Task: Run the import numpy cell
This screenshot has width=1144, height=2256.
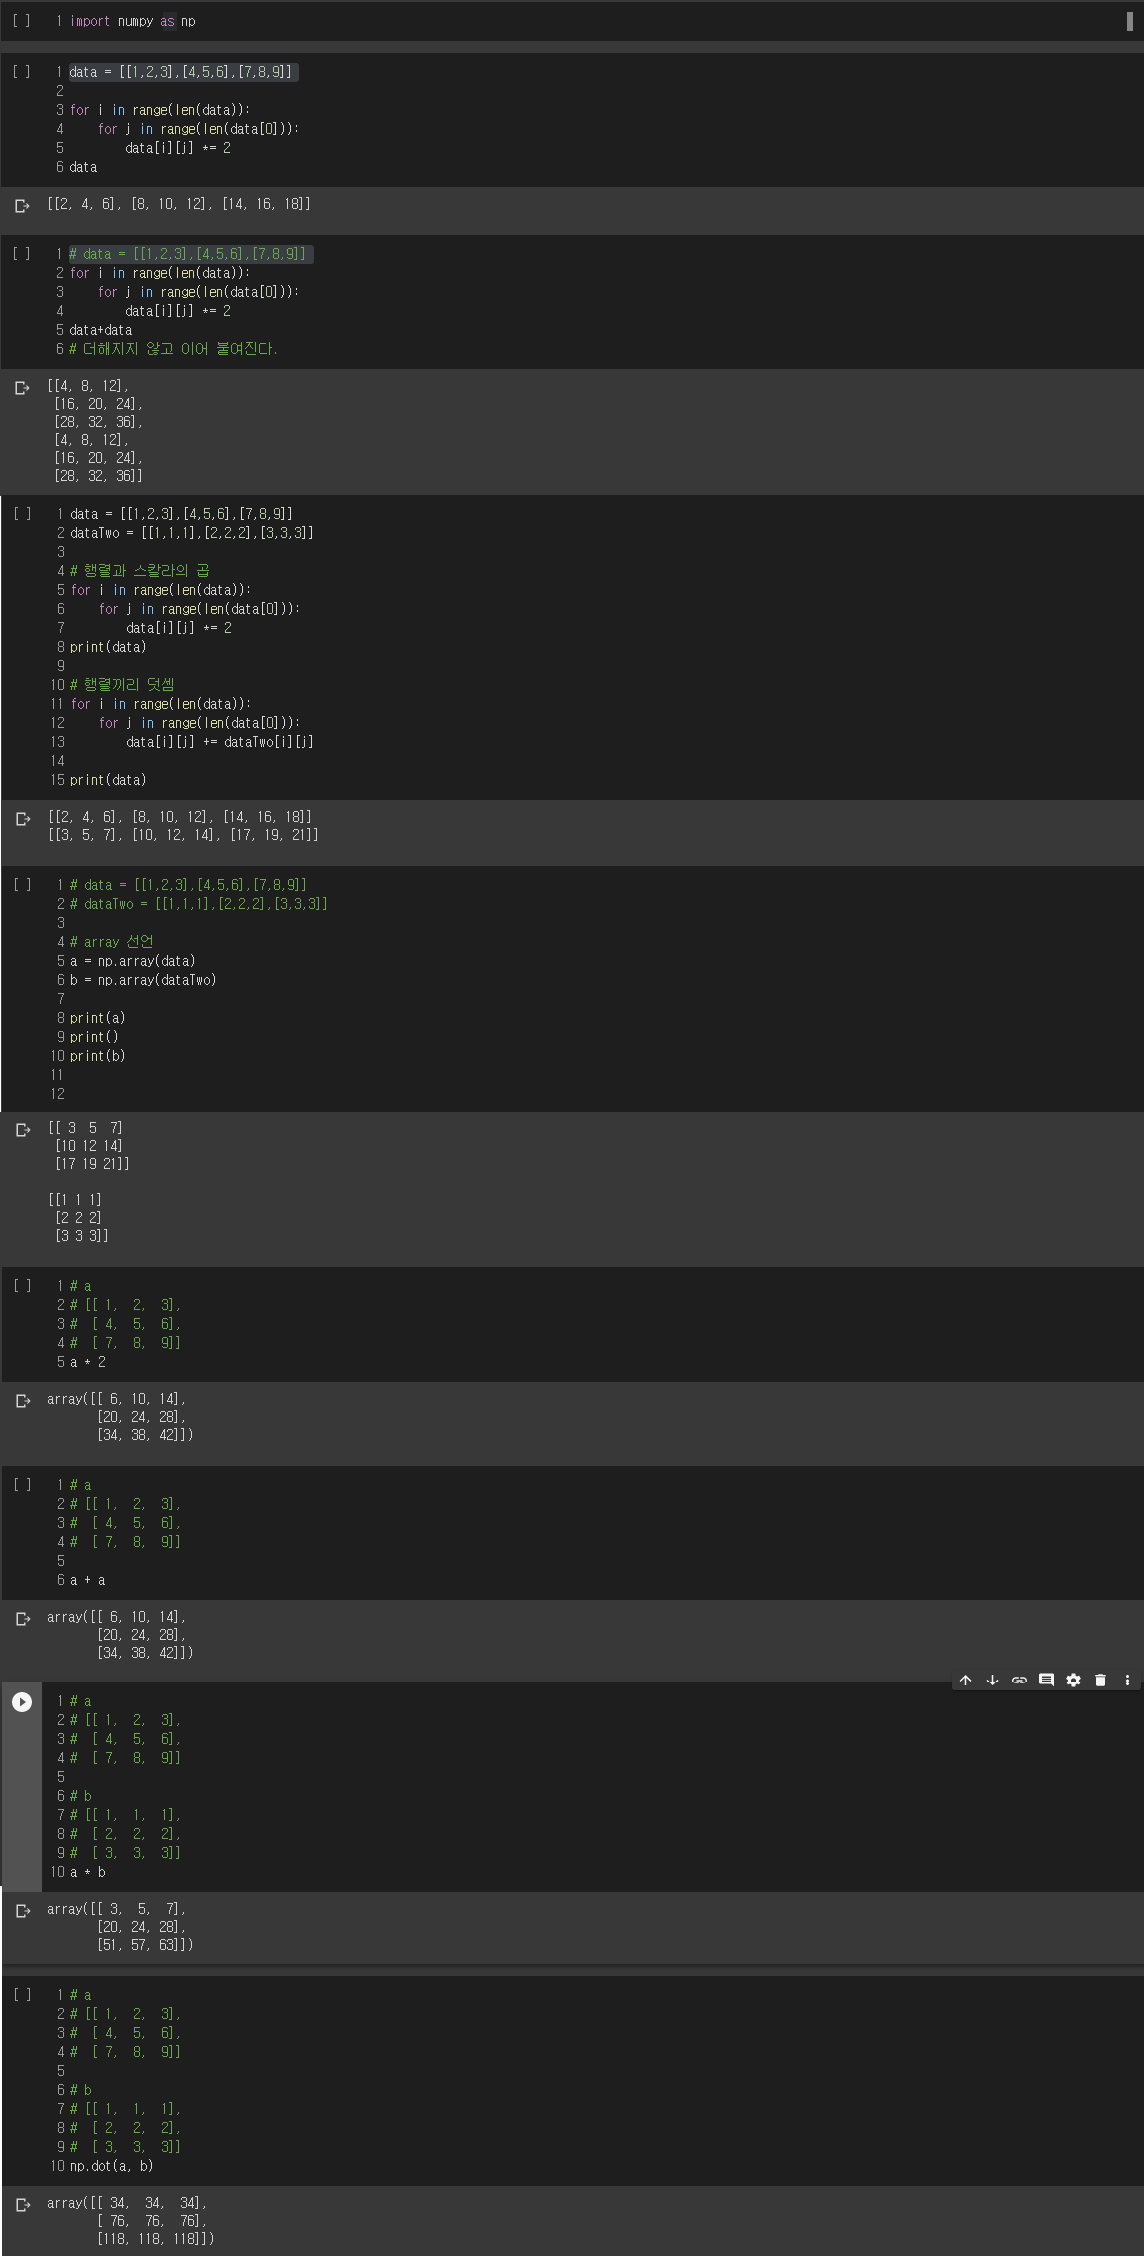Action: pyautogui.click(x=22, y=21)
